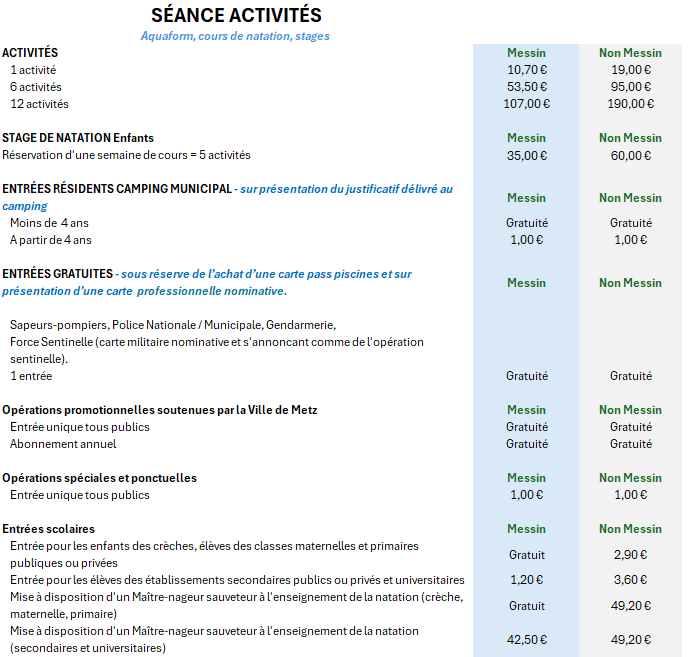Click the 95,00 € price cell
The width and height of the screenshot is (696, 657).
[x=631, y=87]
